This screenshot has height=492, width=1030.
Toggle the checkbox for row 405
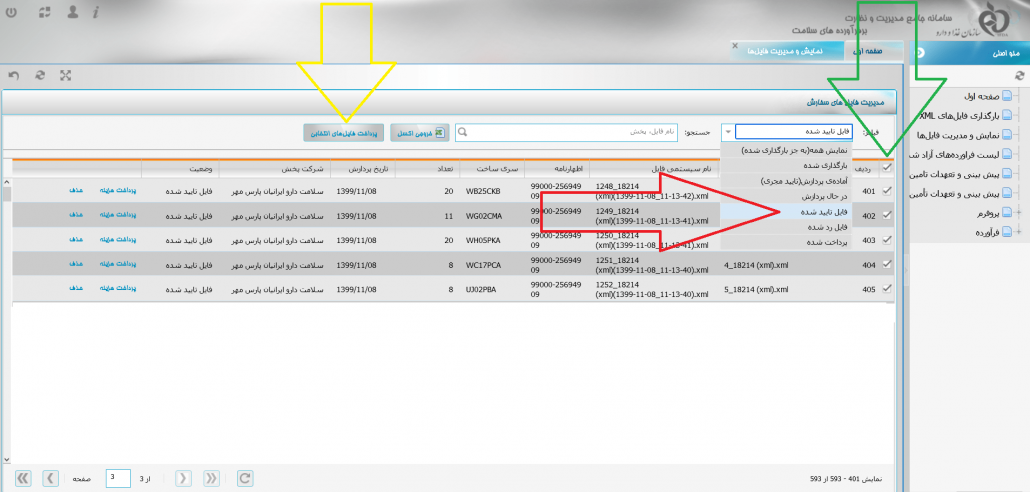[x=887, y=289]
